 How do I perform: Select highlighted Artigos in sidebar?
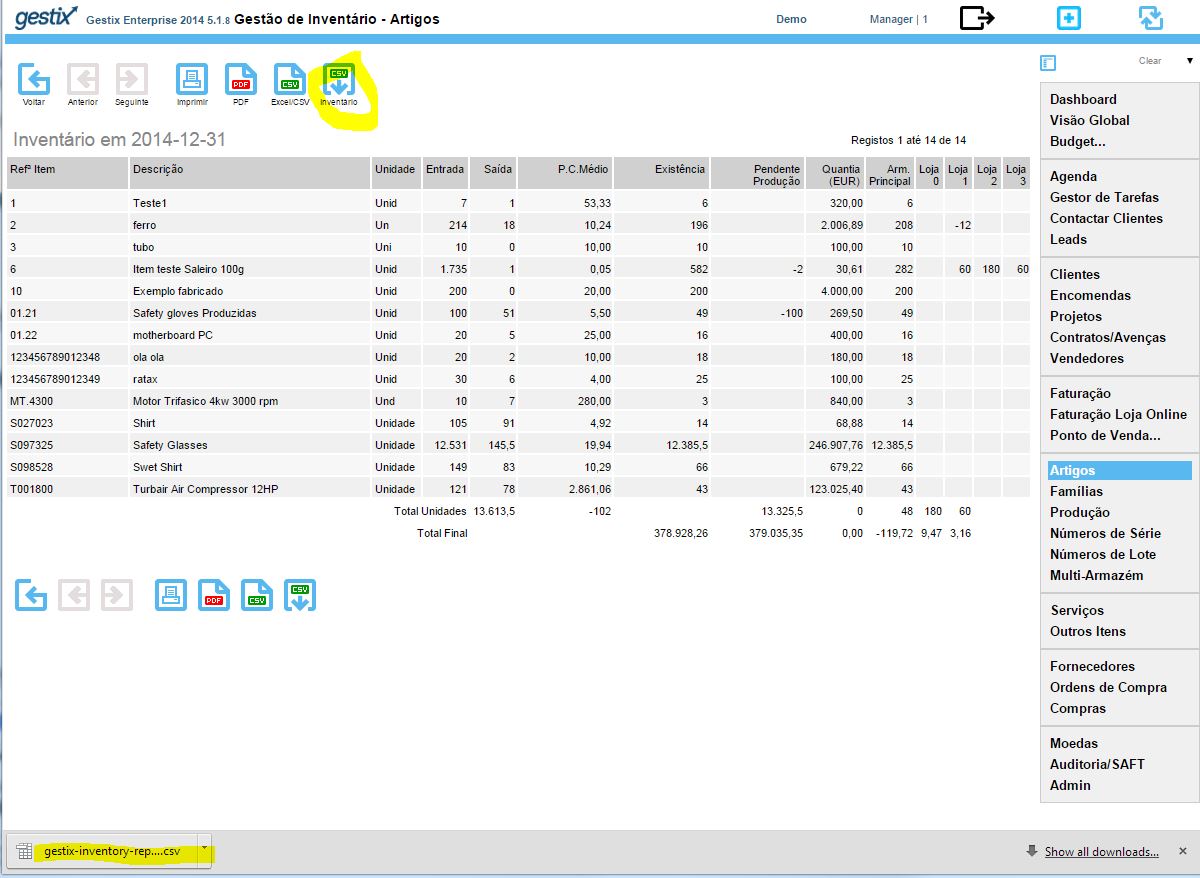(1120, 470)
